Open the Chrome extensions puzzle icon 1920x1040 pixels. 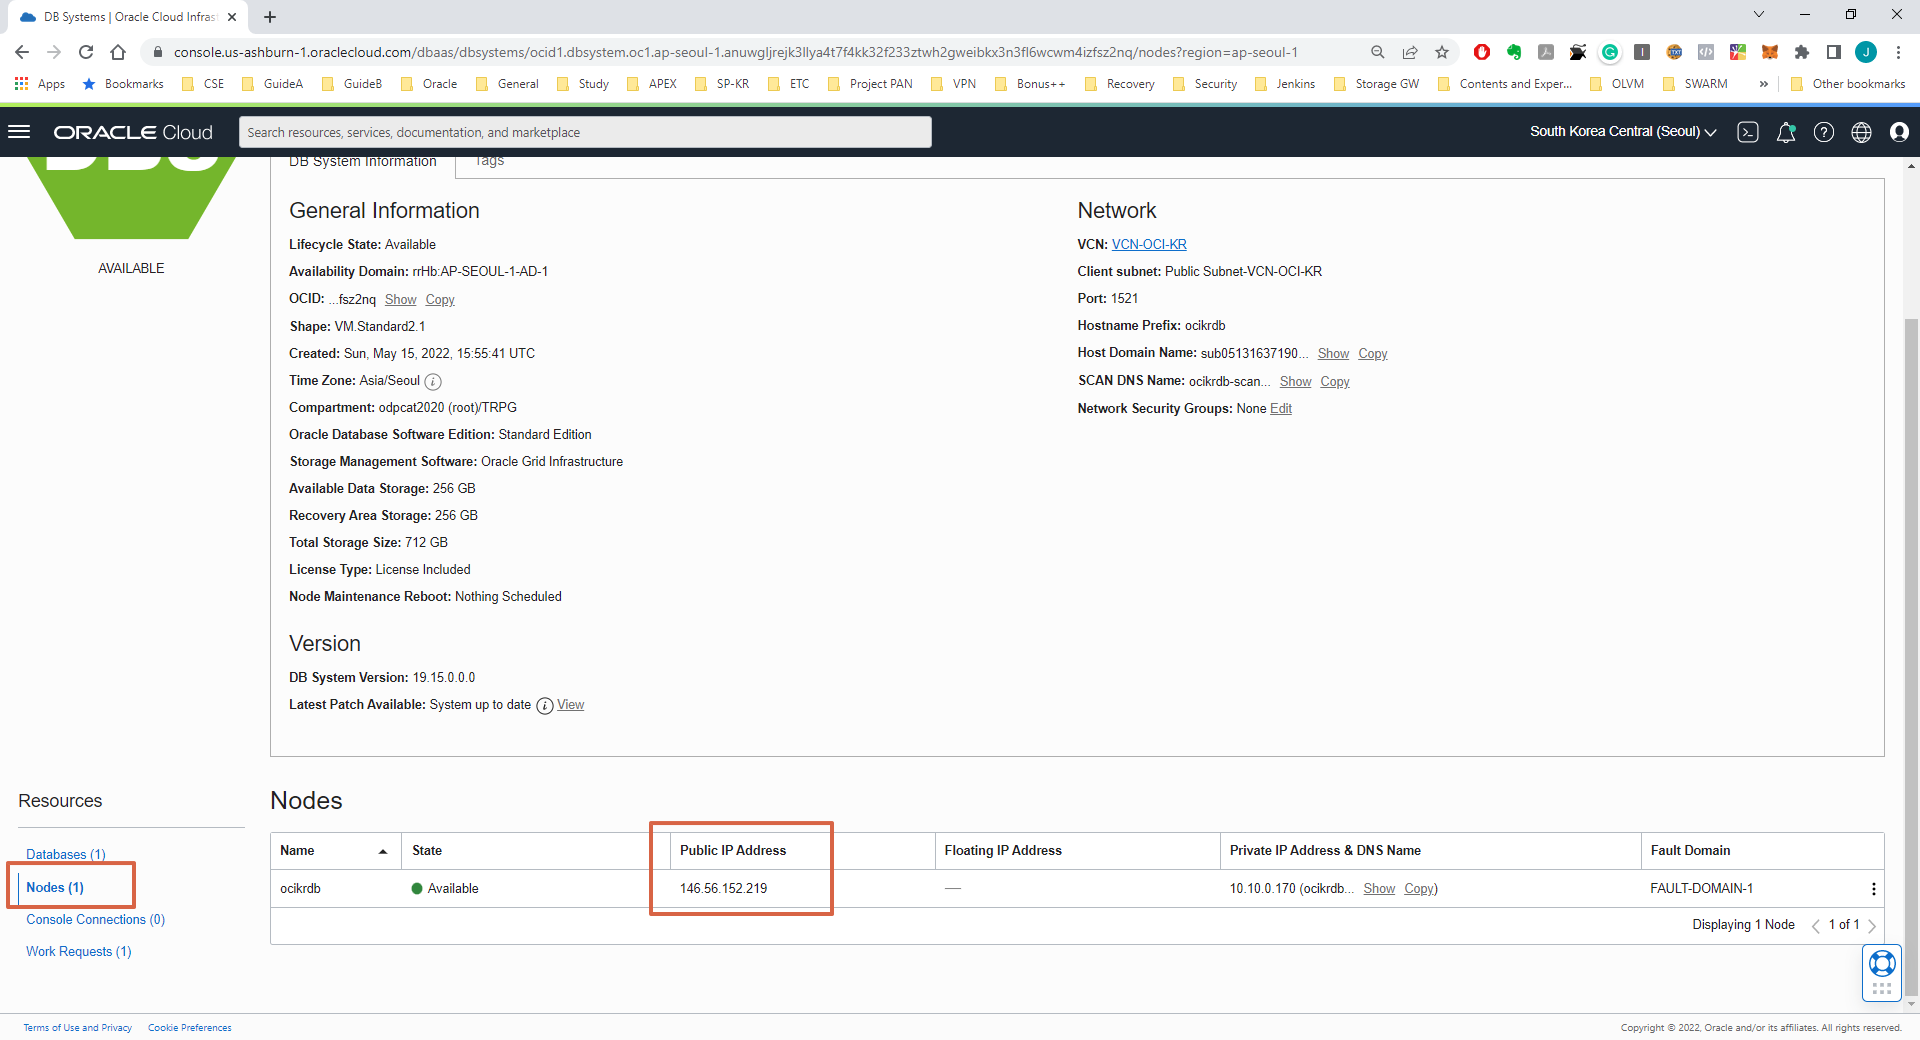tap(1802, 52)
